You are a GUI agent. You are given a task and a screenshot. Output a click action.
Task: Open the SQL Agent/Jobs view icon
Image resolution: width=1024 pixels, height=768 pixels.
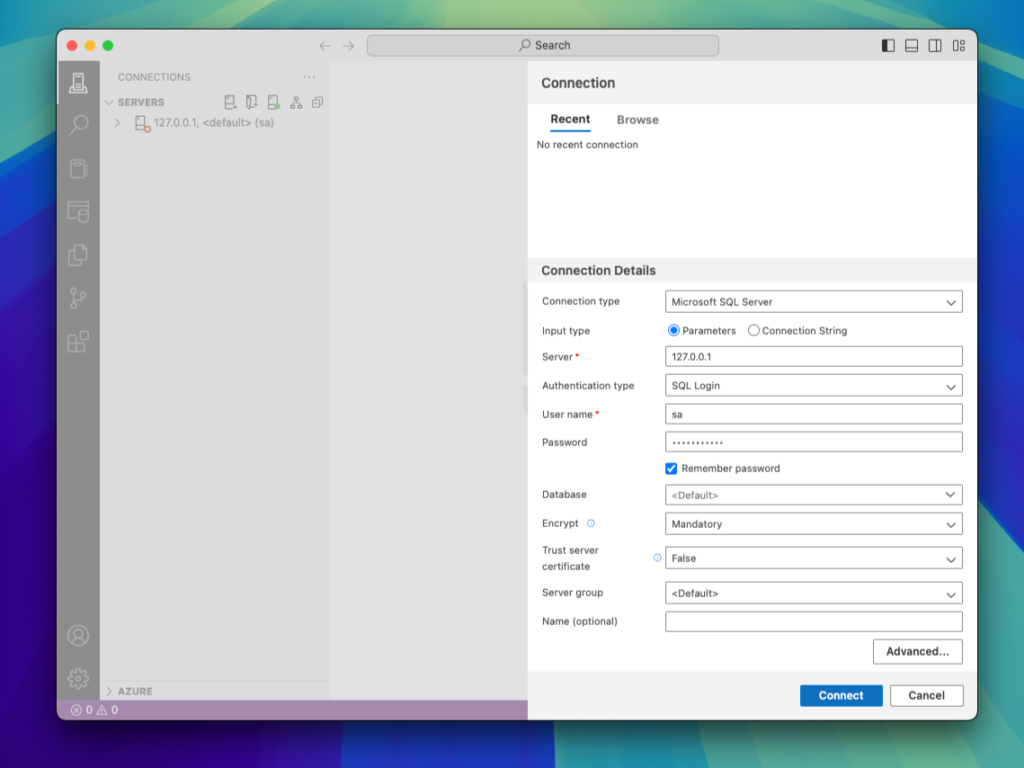point(78,212)
